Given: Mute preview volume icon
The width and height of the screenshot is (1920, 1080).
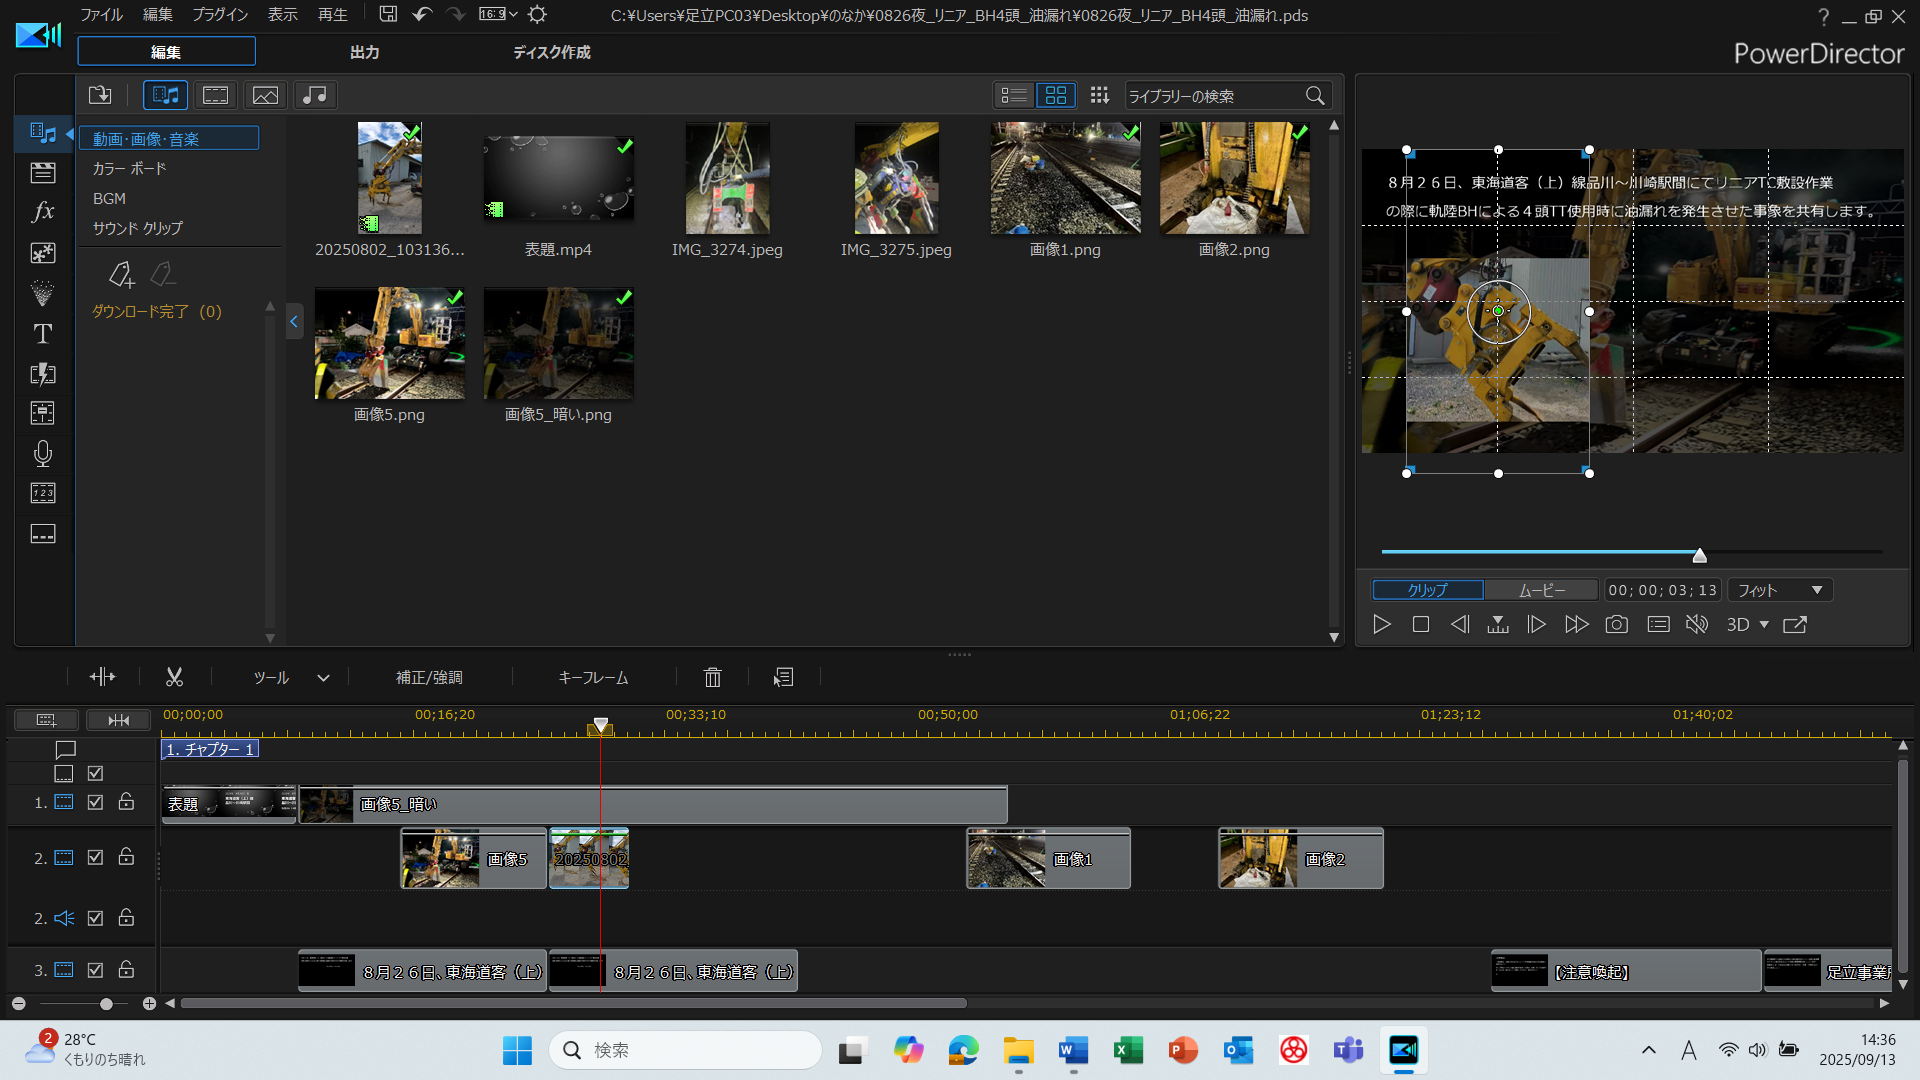Looking at the screenshot, I should [1697, 624].
